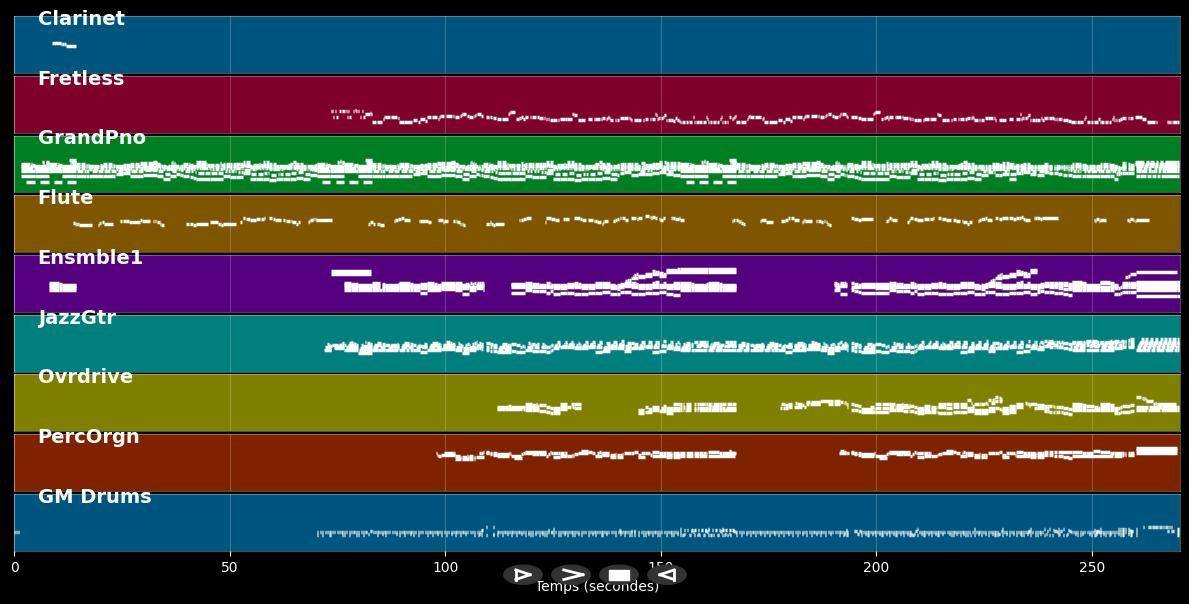Click the long PercOrgn note at the end
The image size is (1189, 604).
[1157, 451]
